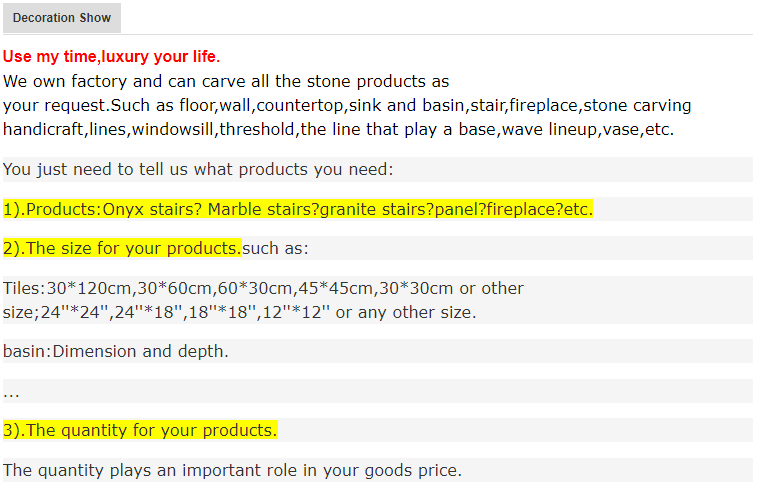Click the 'We own factory' sentence line
Screen dimensions: 758x485
tap(225, 81)
